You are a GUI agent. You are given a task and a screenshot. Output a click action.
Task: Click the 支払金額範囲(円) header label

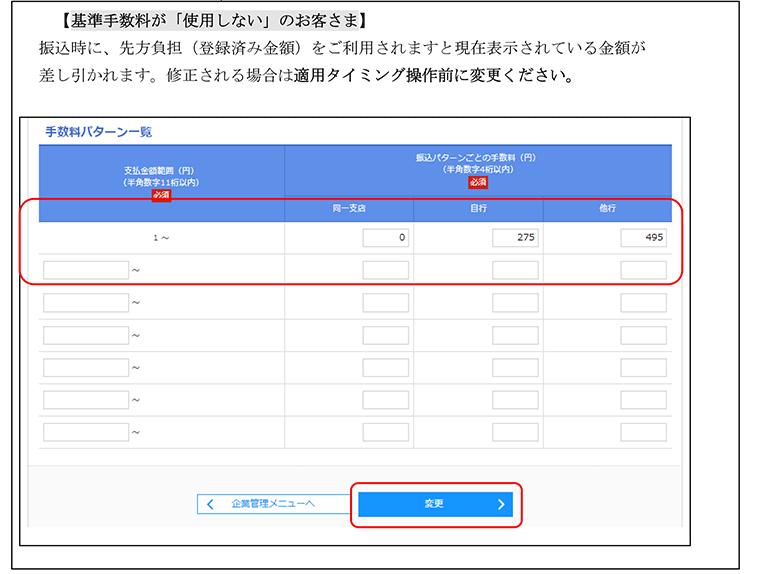[x=159, y=171]
